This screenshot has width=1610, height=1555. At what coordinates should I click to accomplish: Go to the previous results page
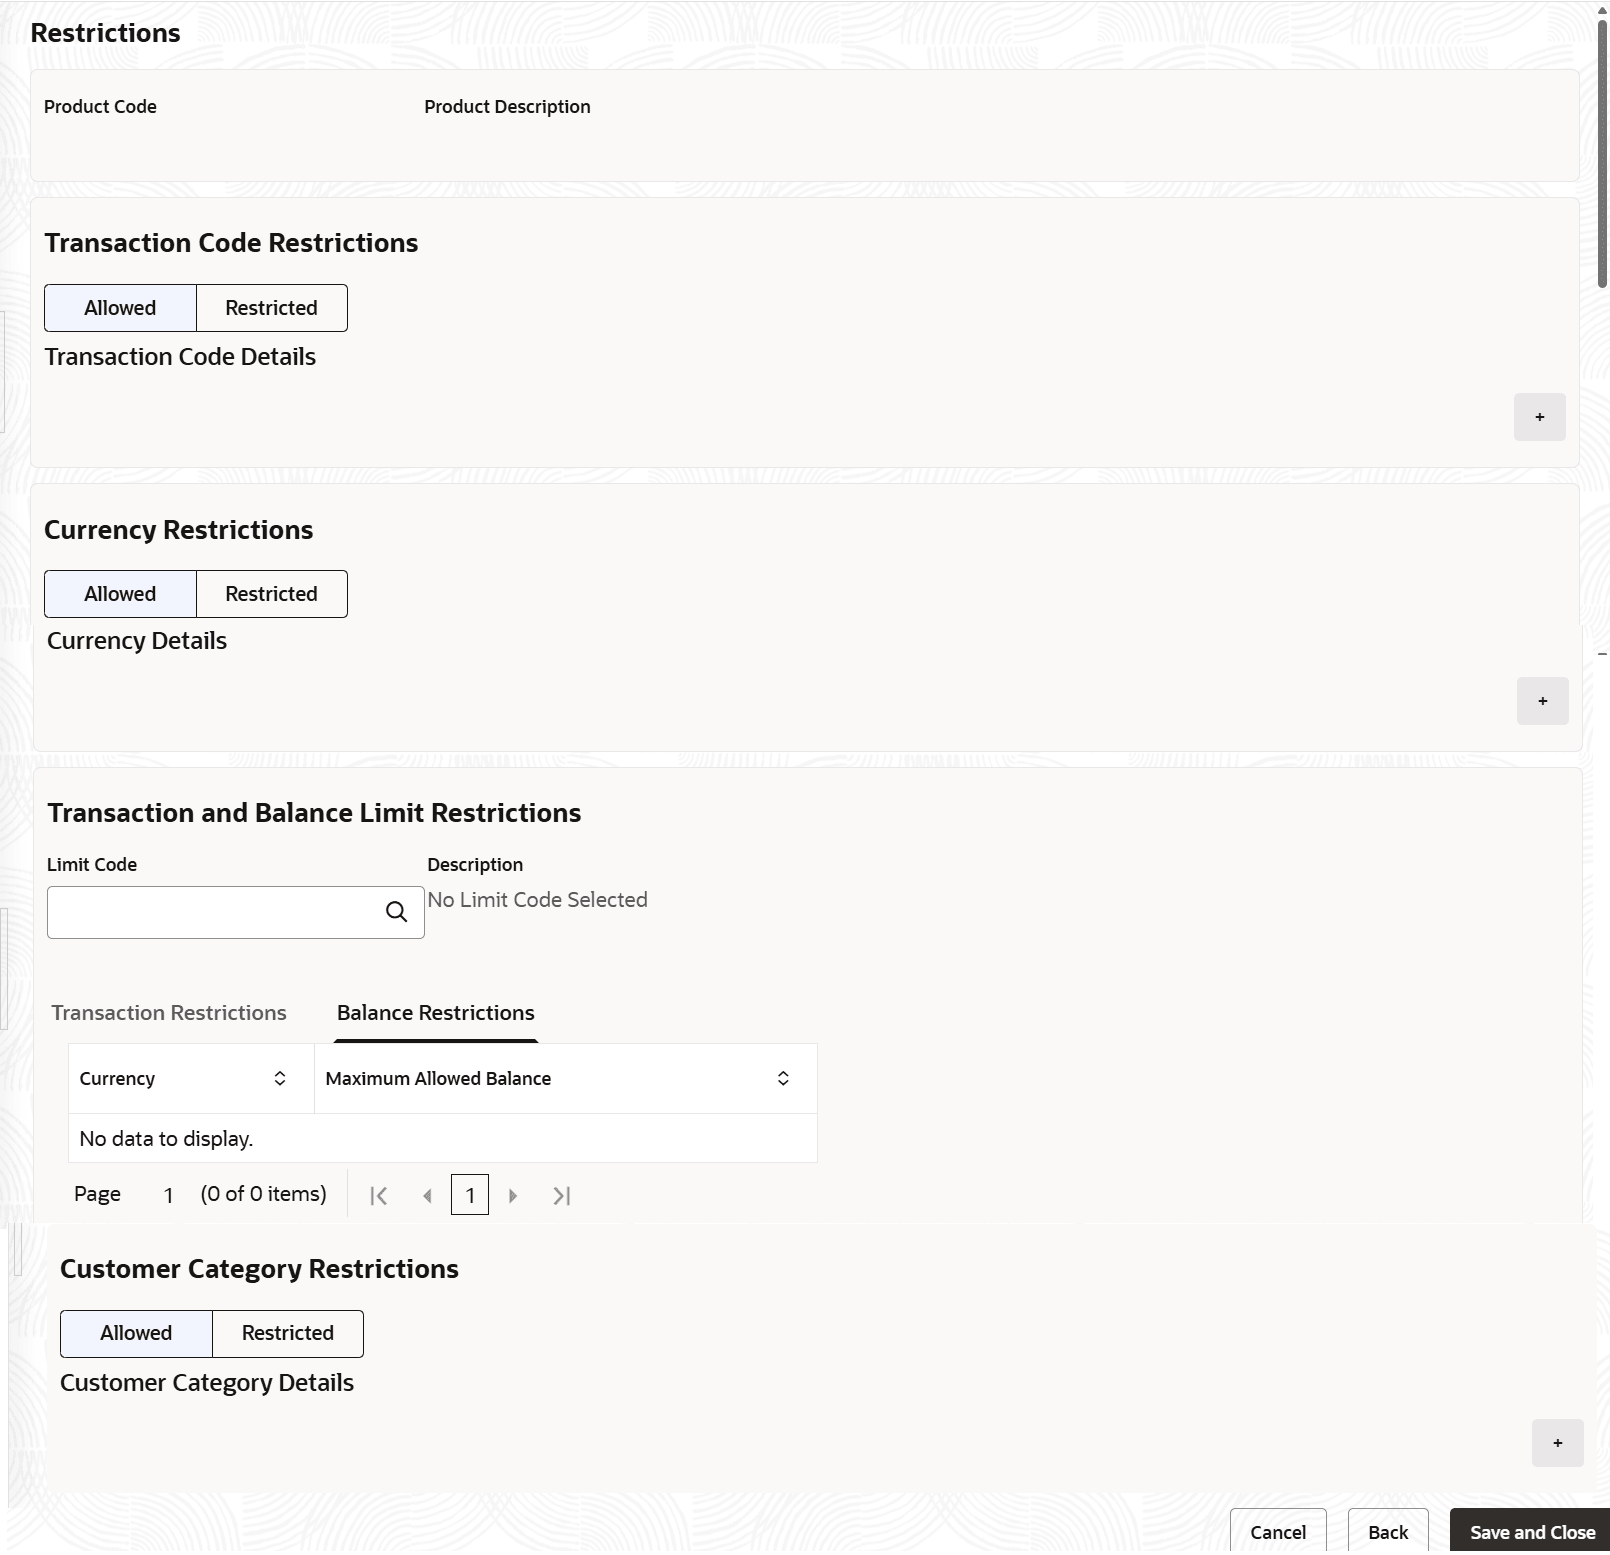click(427, 1195)
